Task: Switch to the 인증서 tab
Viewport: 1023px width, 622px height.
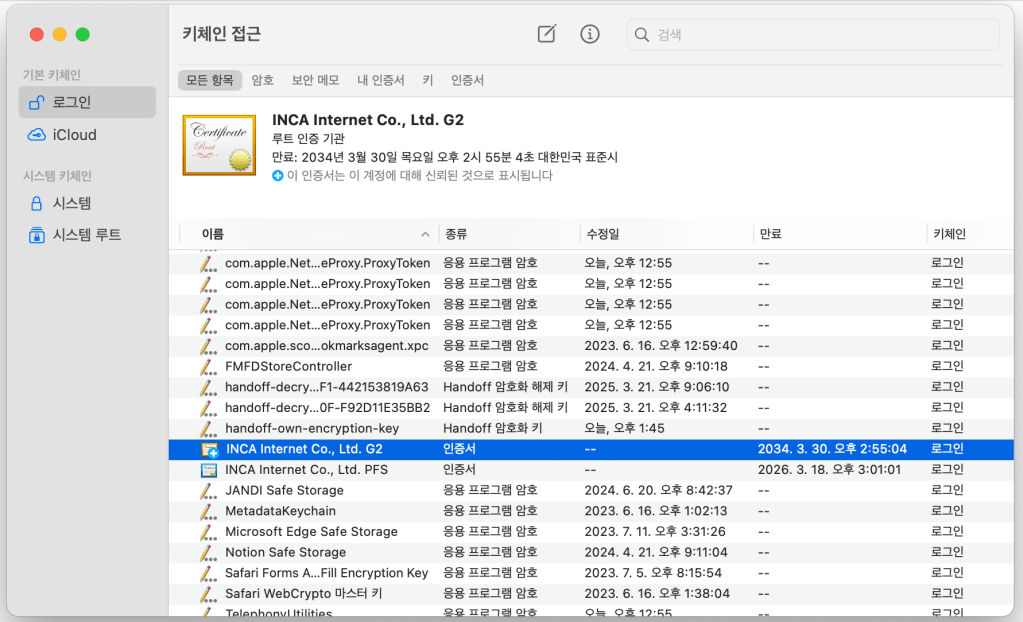Action: 467,80
